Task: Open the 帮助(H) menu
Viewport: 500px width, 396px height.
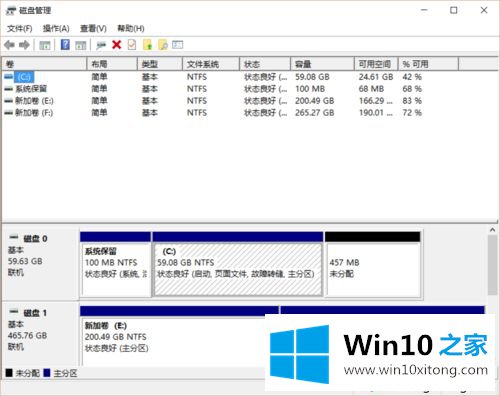Action: tap(131, 29)
